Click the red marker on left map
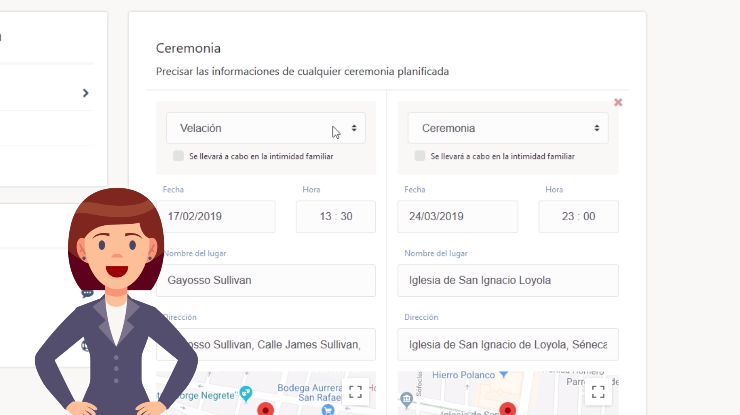 (x=265, y=409)
